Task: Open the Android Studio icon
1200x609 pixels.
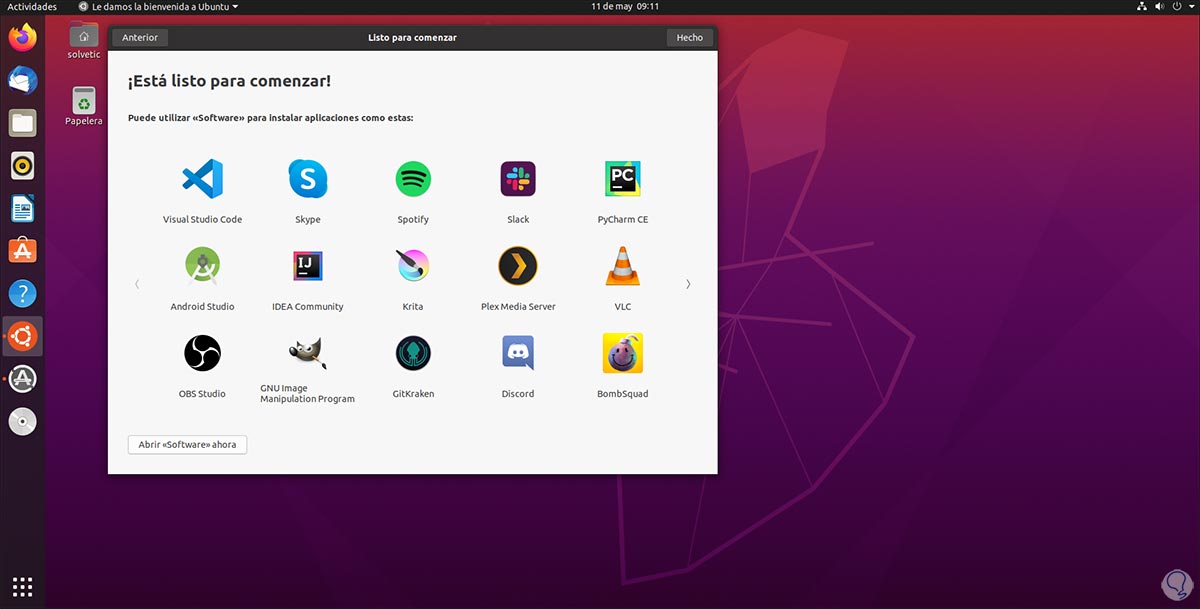Action: pos(202,267)
